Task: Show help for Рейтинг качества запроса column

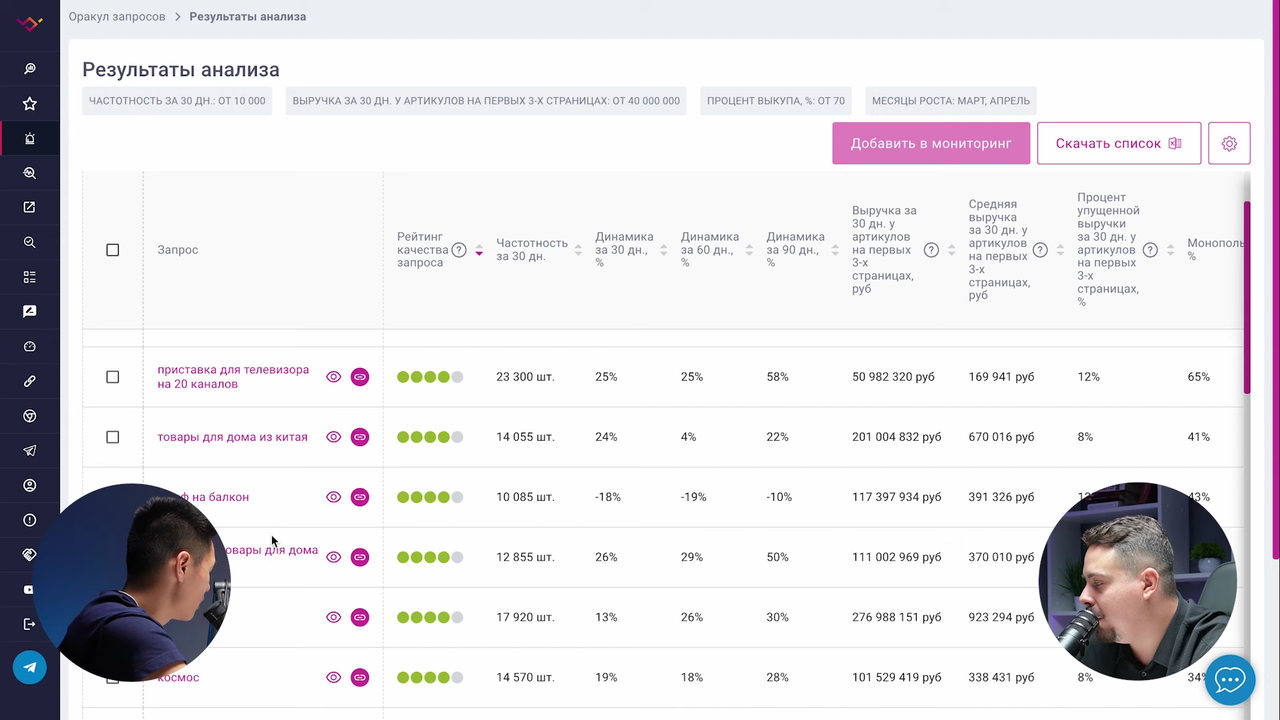Action: pos(459,250)
